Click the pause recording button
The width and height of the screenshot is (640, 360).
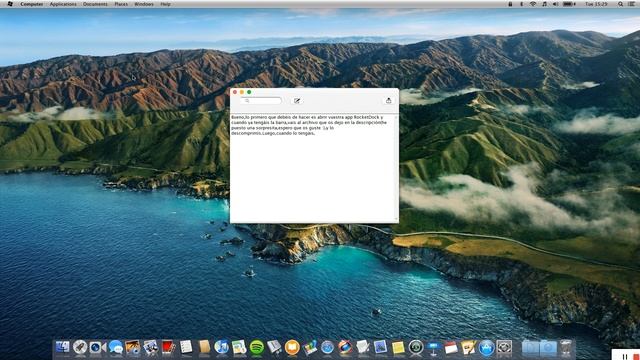tap(624, 357)
